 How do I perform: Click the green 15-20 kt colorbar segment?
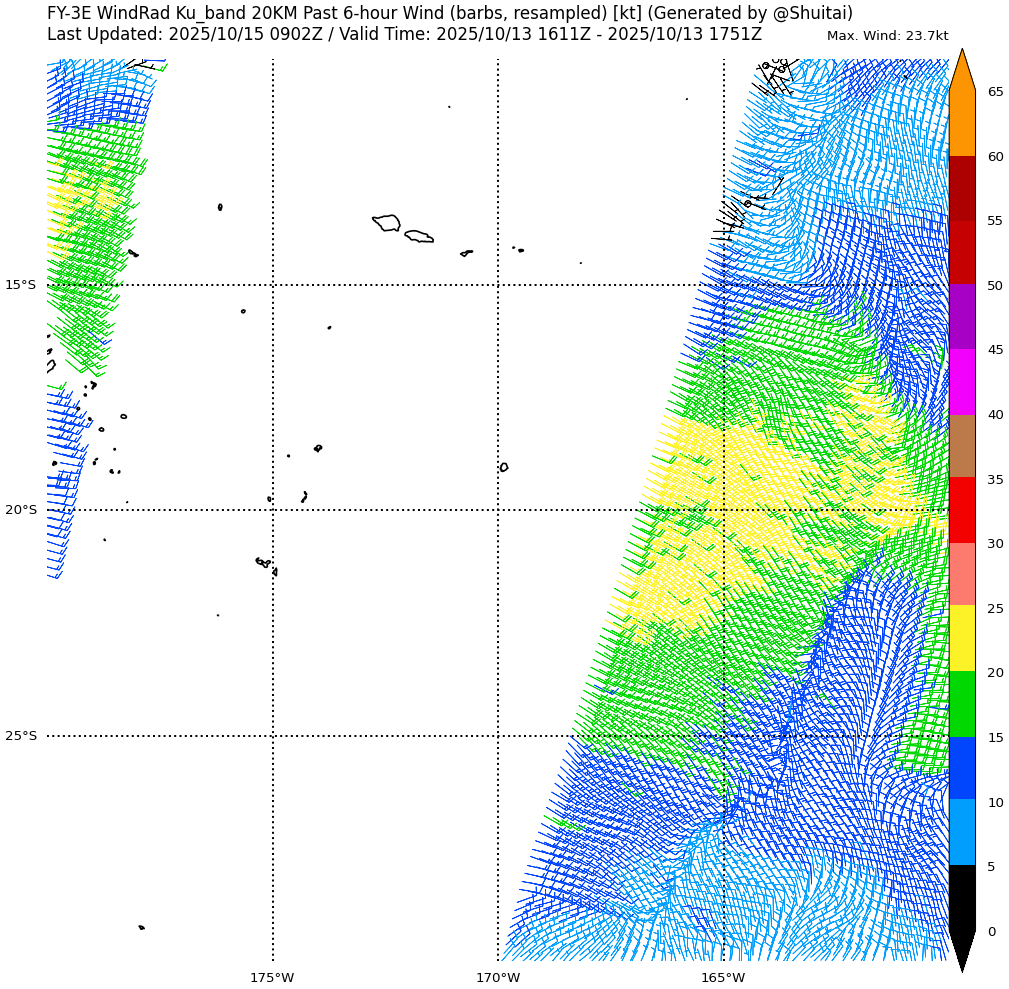click(x=962, y=704)
